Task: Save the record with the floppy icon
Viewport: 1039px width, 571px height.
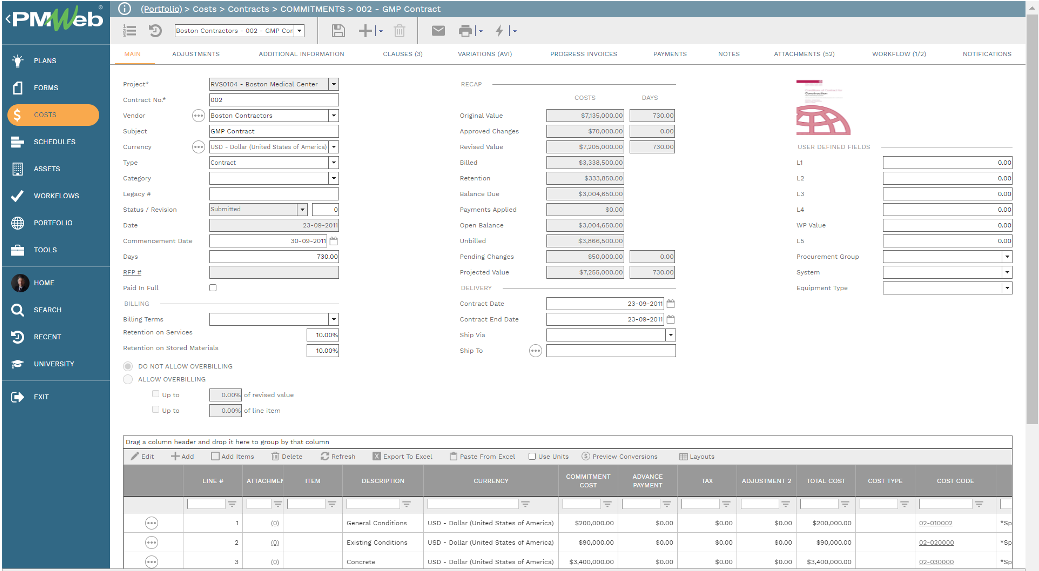Action: coord(338,30)
